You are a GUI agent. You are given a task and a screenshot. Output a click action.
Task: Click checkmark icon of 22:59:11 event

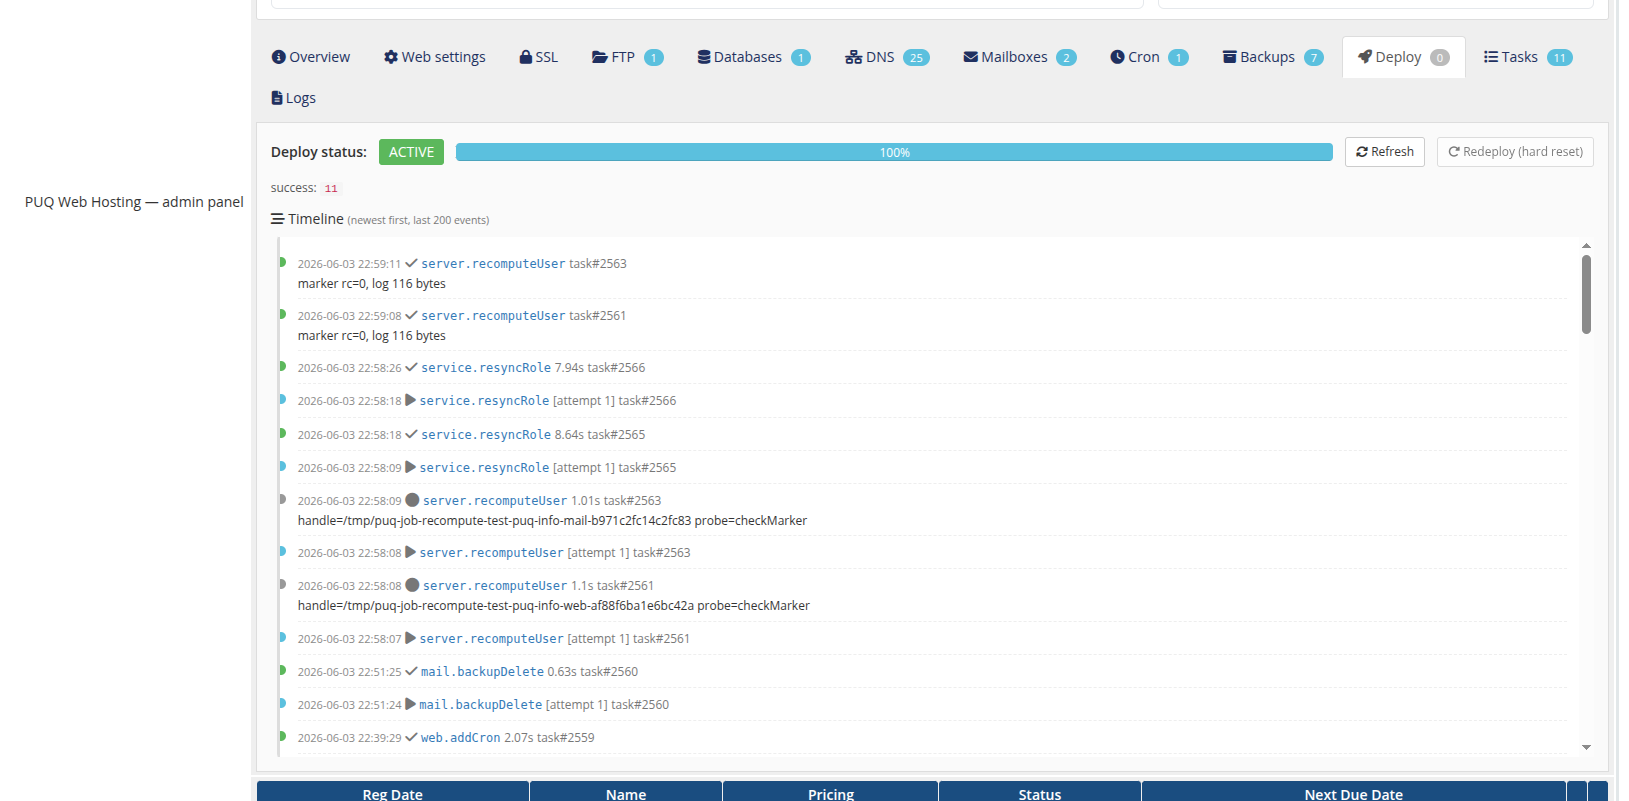click(x=411, y=263)
